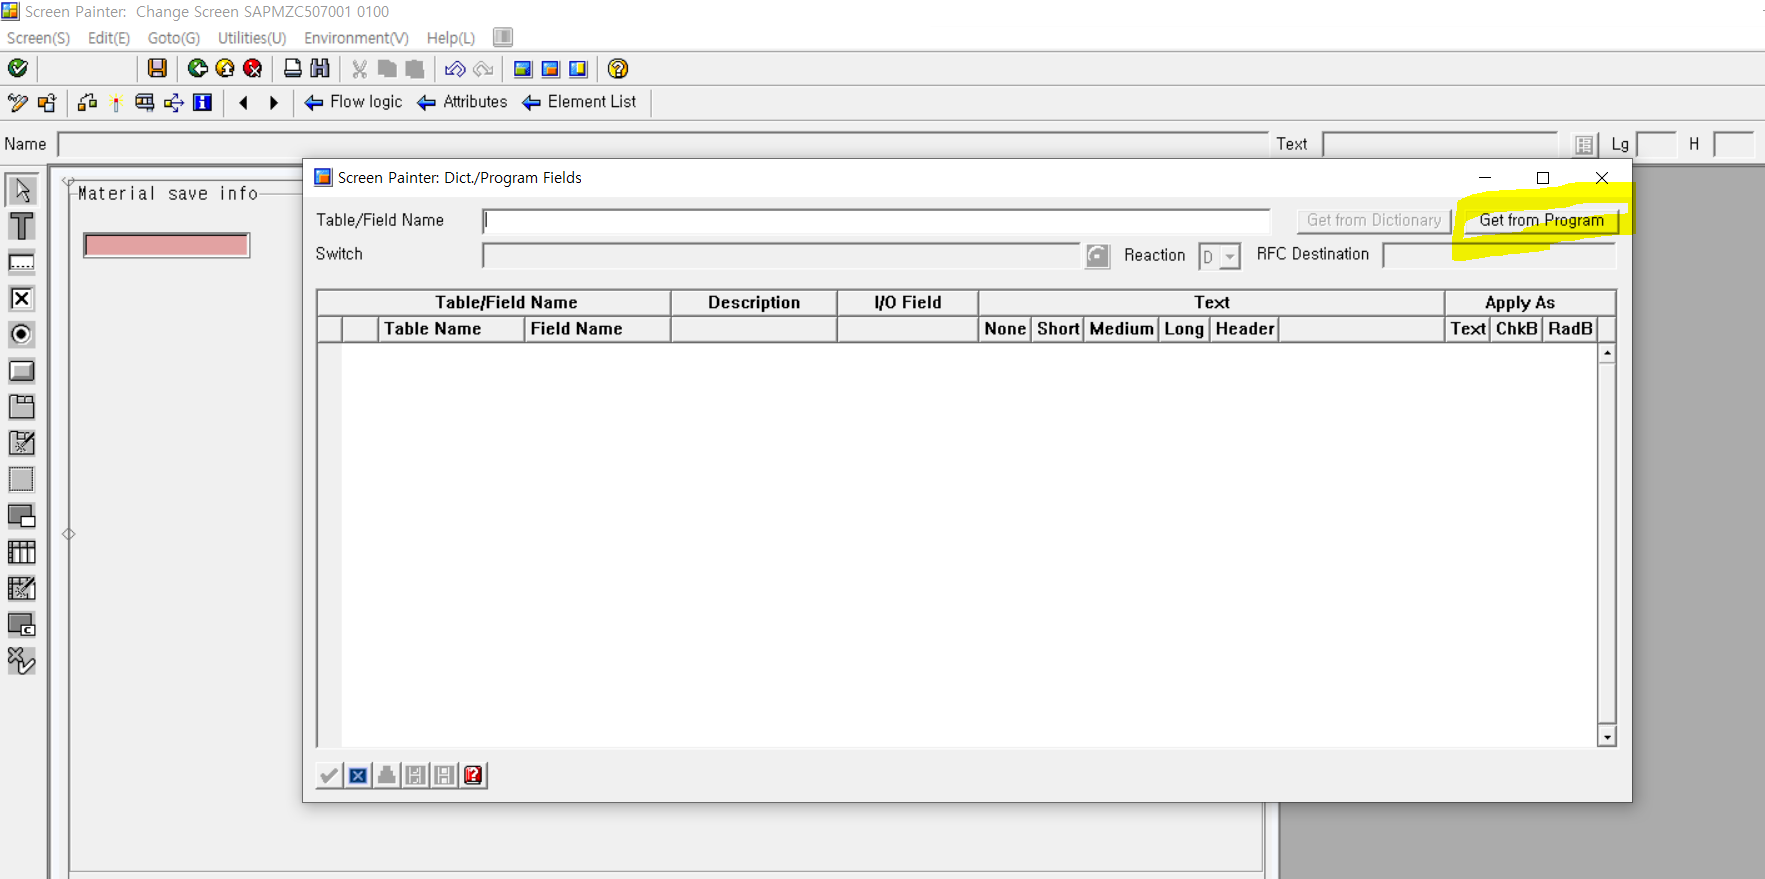Save the screen with the floppy disk icon
The height and width of the screenshot is (879, 1765).
[157, 68]
